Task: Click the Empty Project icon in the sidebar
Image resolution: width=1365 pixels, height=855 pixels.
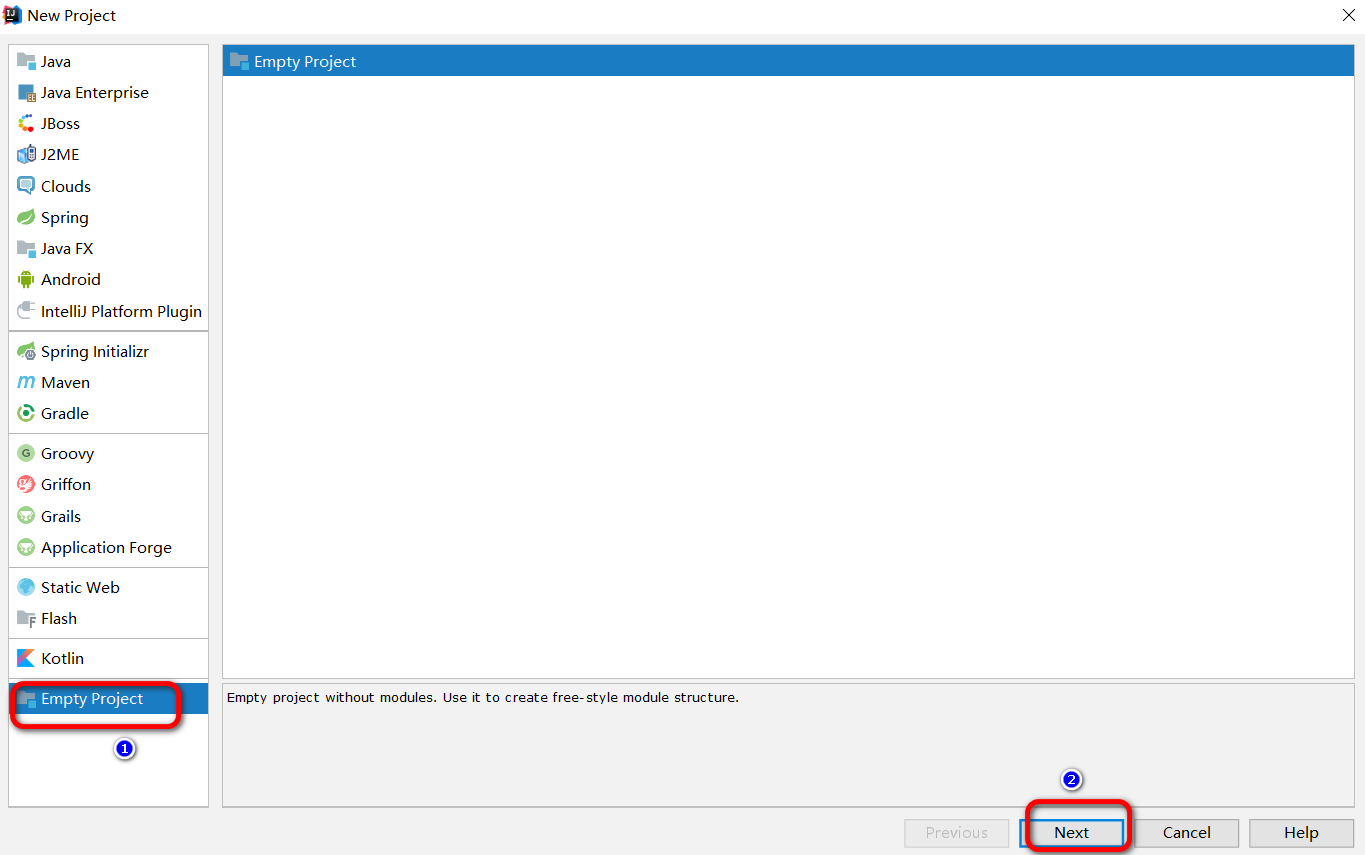Action: pyautogui.click(x=28, y=698)
